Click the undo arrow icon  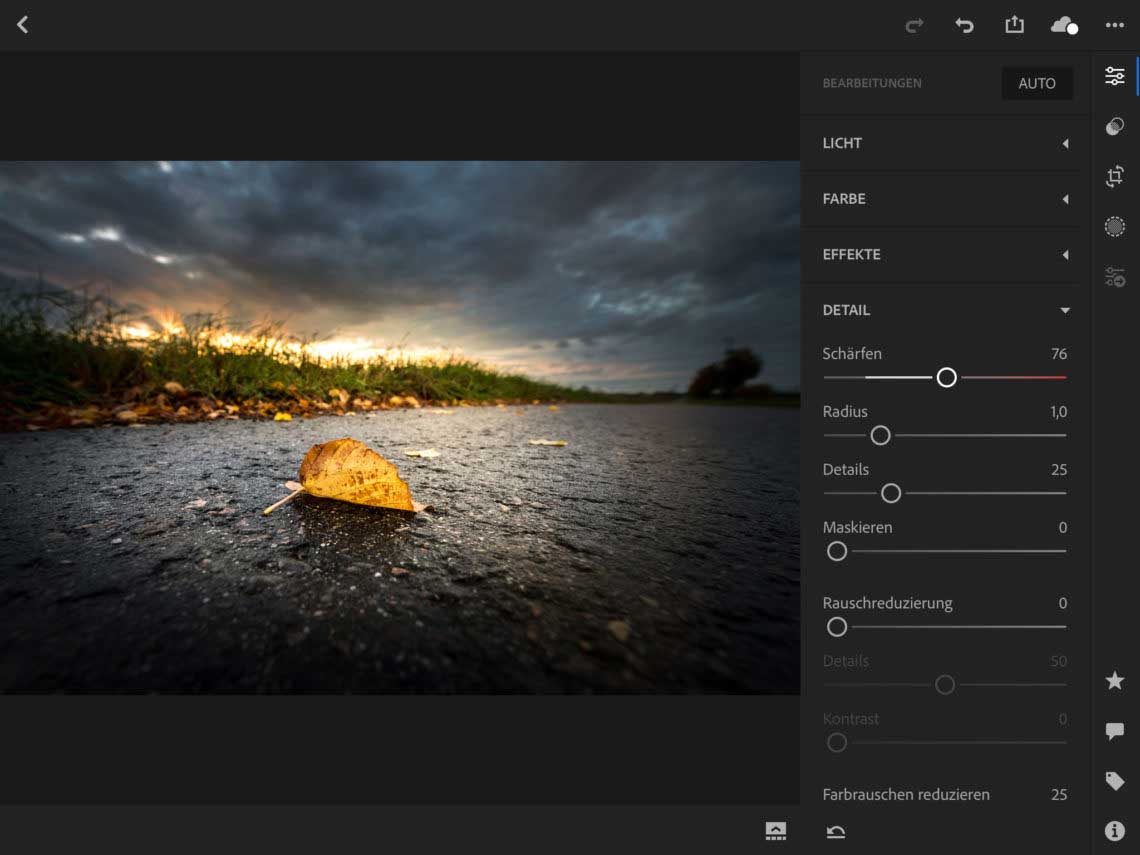[964, 25]
